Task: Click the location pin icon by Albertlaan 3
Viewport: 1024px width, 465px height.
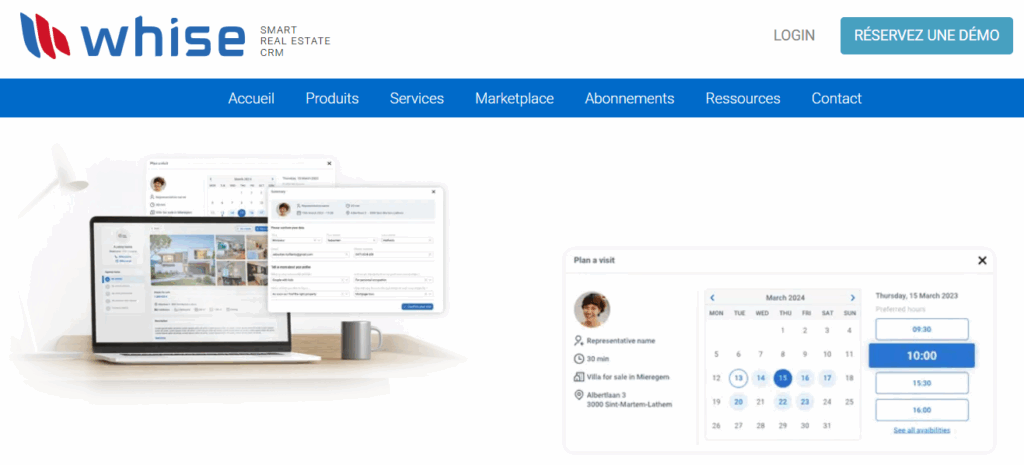Action: [580, 395]
